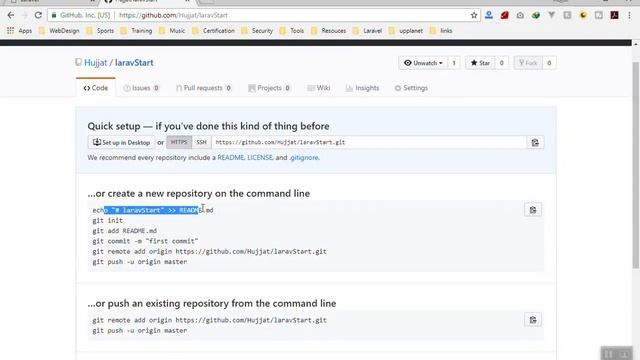This screenshot has height=360, width=640.
Task: Click Set up in Desktop button
Action: point(121,142)
